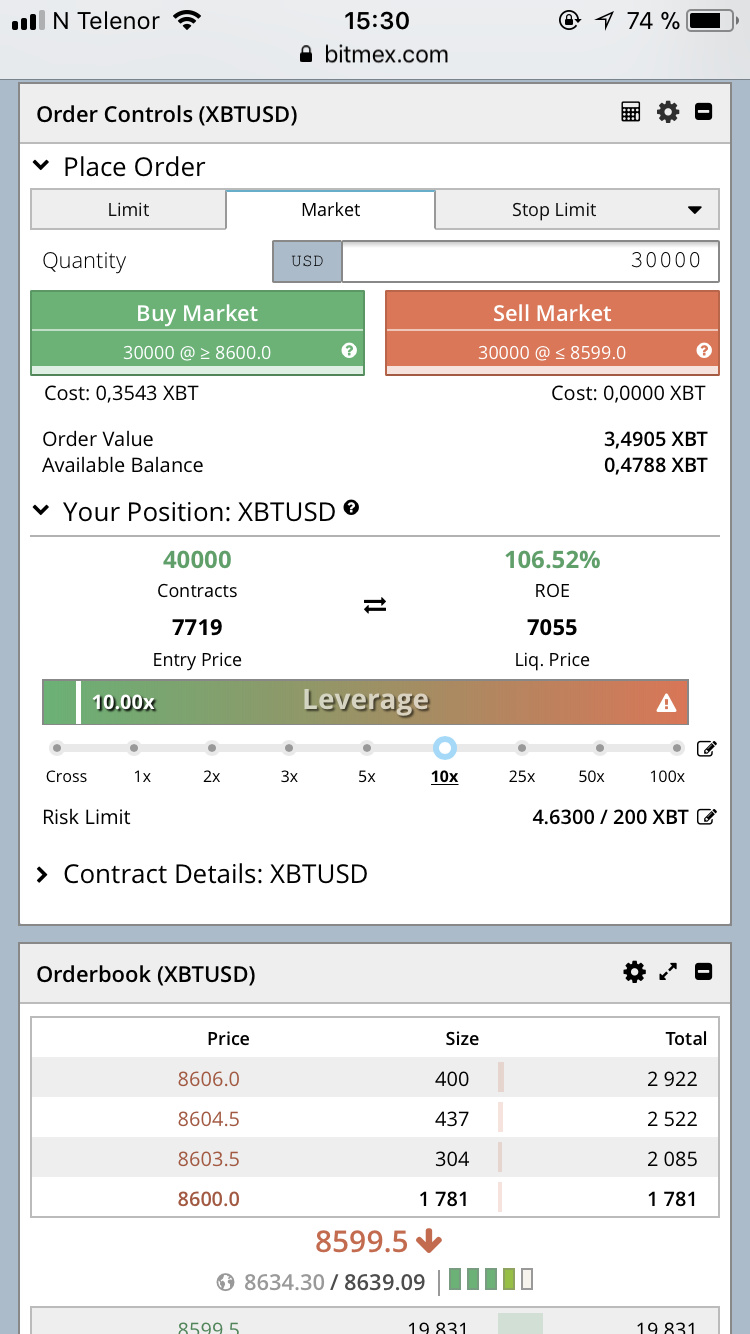Click the Risk Limit value 4.6300 / 200 XBT
This screenshot has height=1334, width=750.
(x=610, y=817)
